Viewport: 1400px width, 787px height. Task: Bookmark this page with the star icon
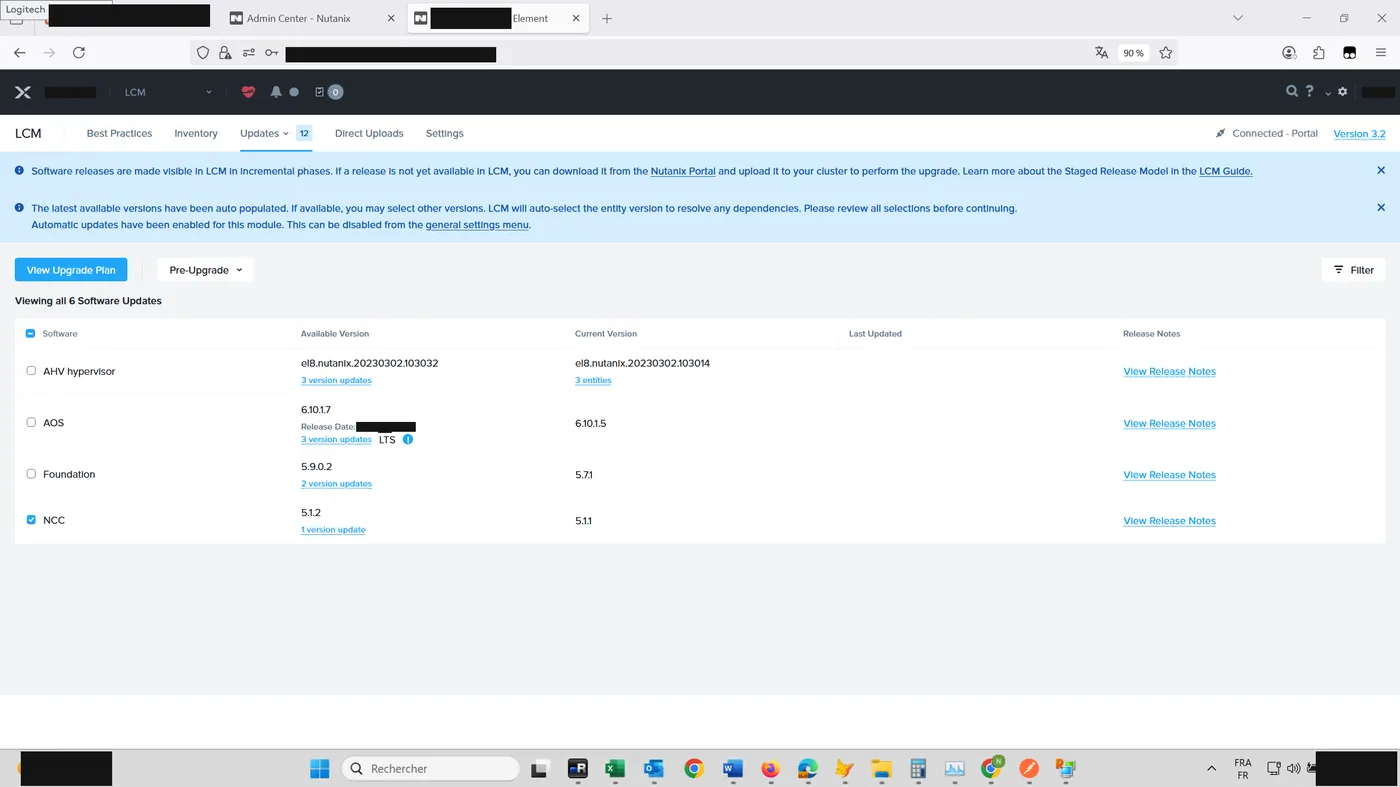coord(1166,53)
